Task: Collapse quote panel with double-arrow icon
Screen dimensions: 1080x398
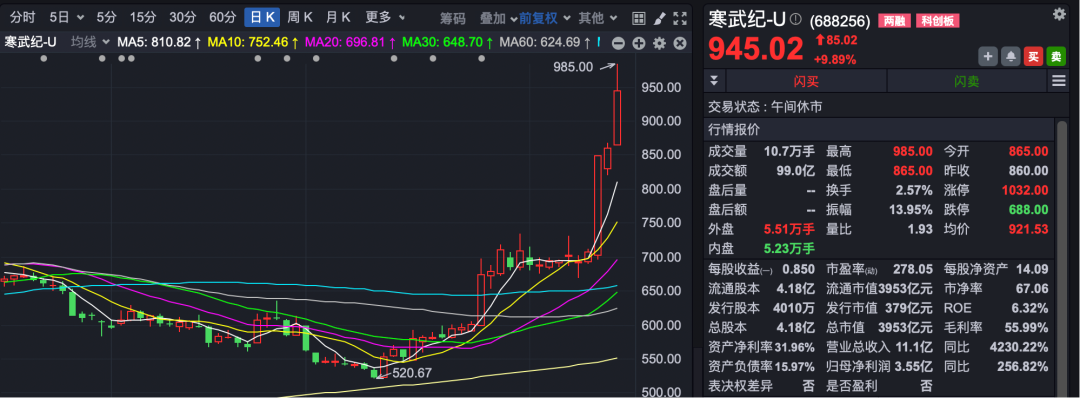Action: pos(714,81)
